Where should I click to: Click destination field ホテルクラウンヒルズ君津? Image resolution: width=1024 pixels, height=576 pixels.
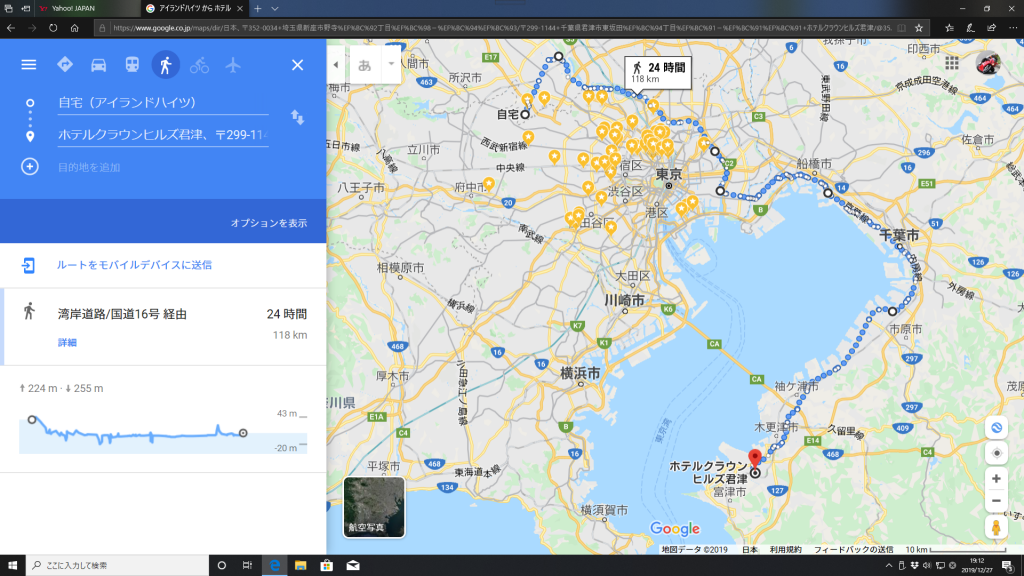163,135
